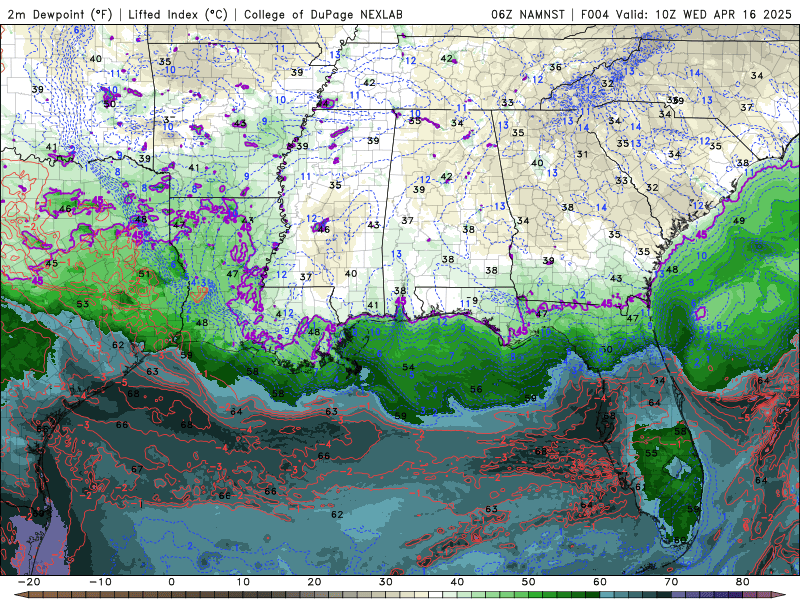Image resolution: width=800 pixels, height=600 pixels.
Task: Click the 50 label on the color scale
Action: 529,582
